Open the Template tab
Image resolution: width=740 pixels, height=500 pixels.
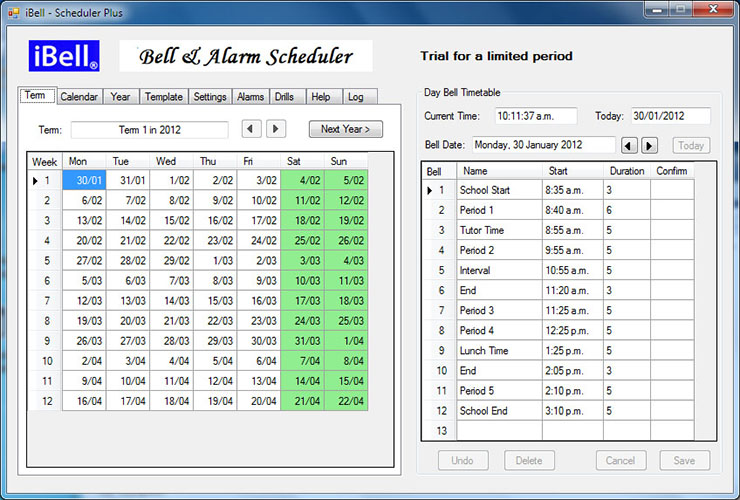pos(164,97)
